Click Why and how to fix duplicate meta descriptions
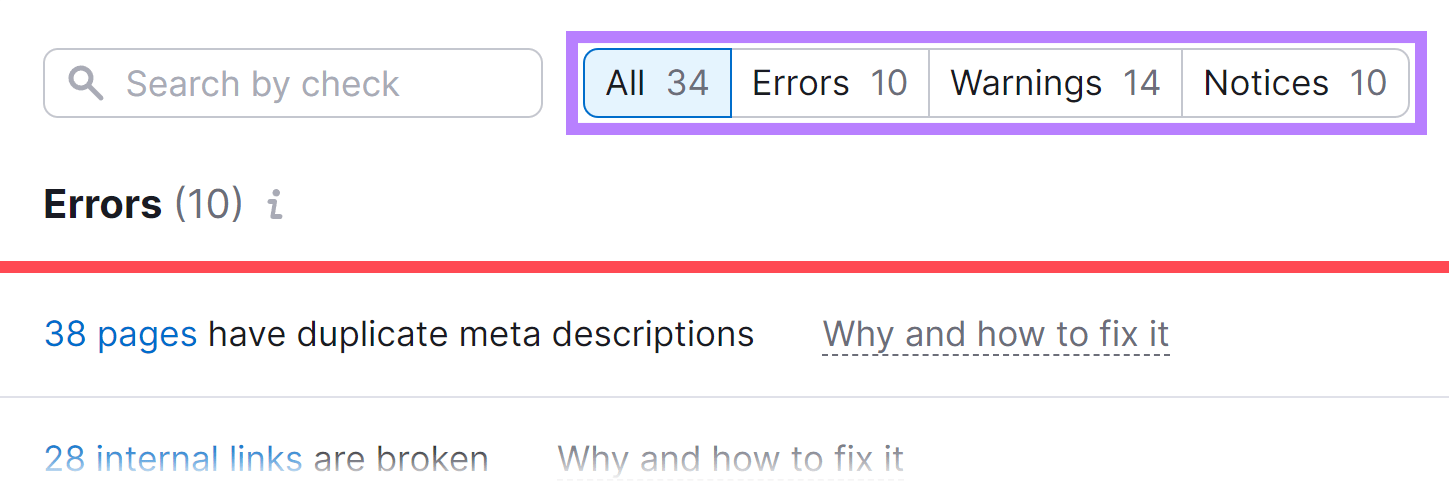1449x492 pixels. point(995,334)
